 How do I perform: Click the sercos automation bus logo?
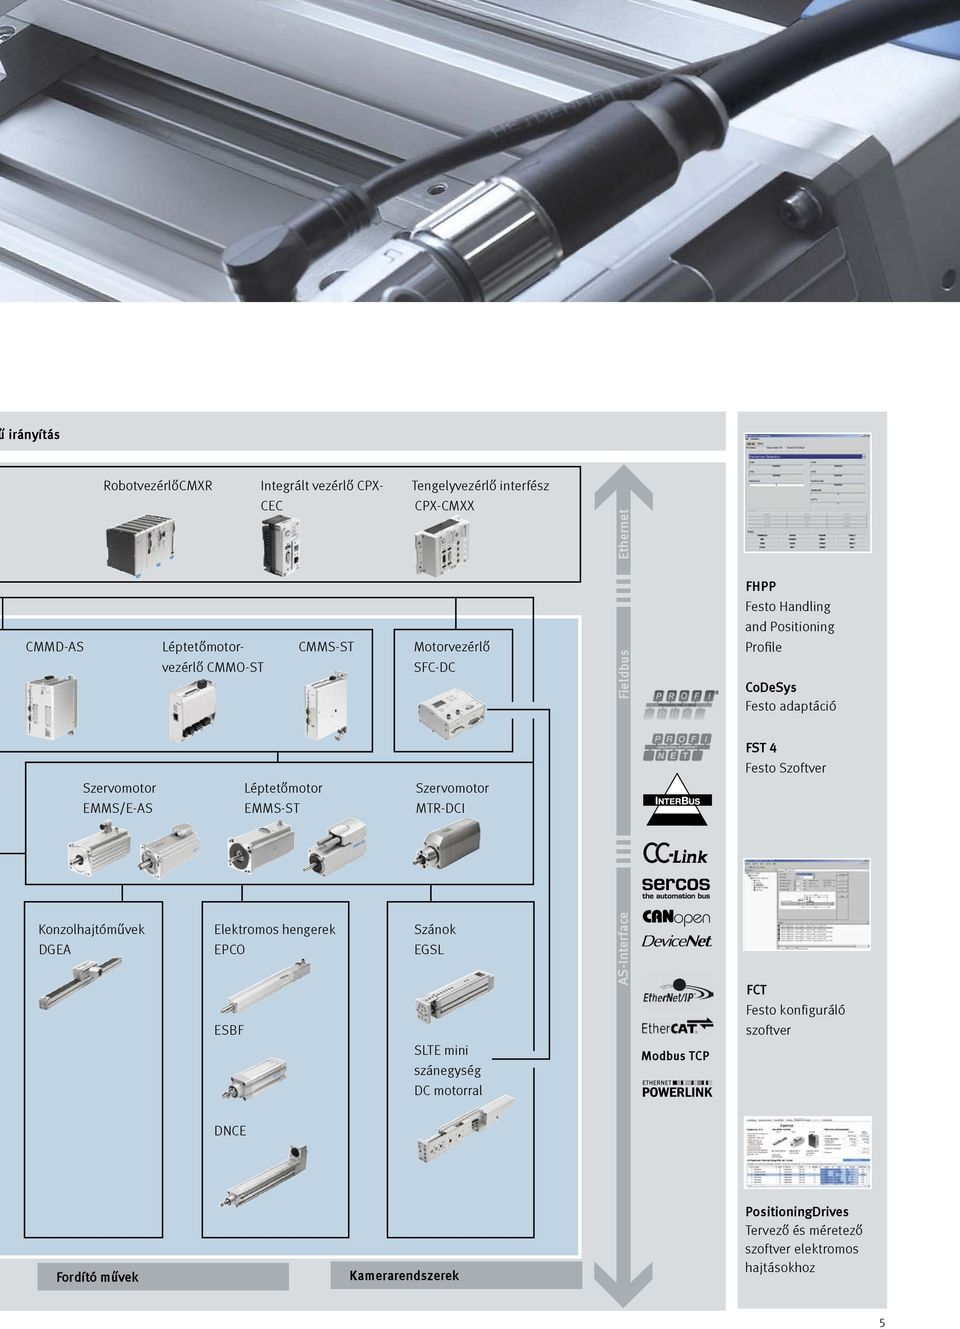coord(676,887)
